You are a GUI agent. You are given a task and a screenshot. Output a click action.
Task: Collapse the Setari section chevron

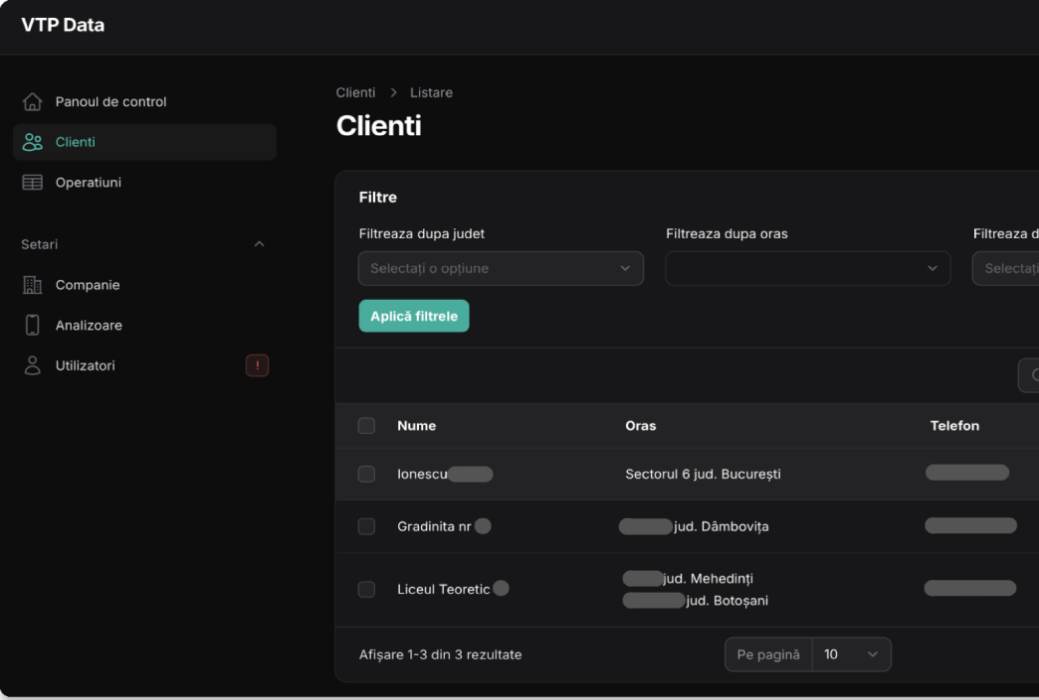pos(259,244)
